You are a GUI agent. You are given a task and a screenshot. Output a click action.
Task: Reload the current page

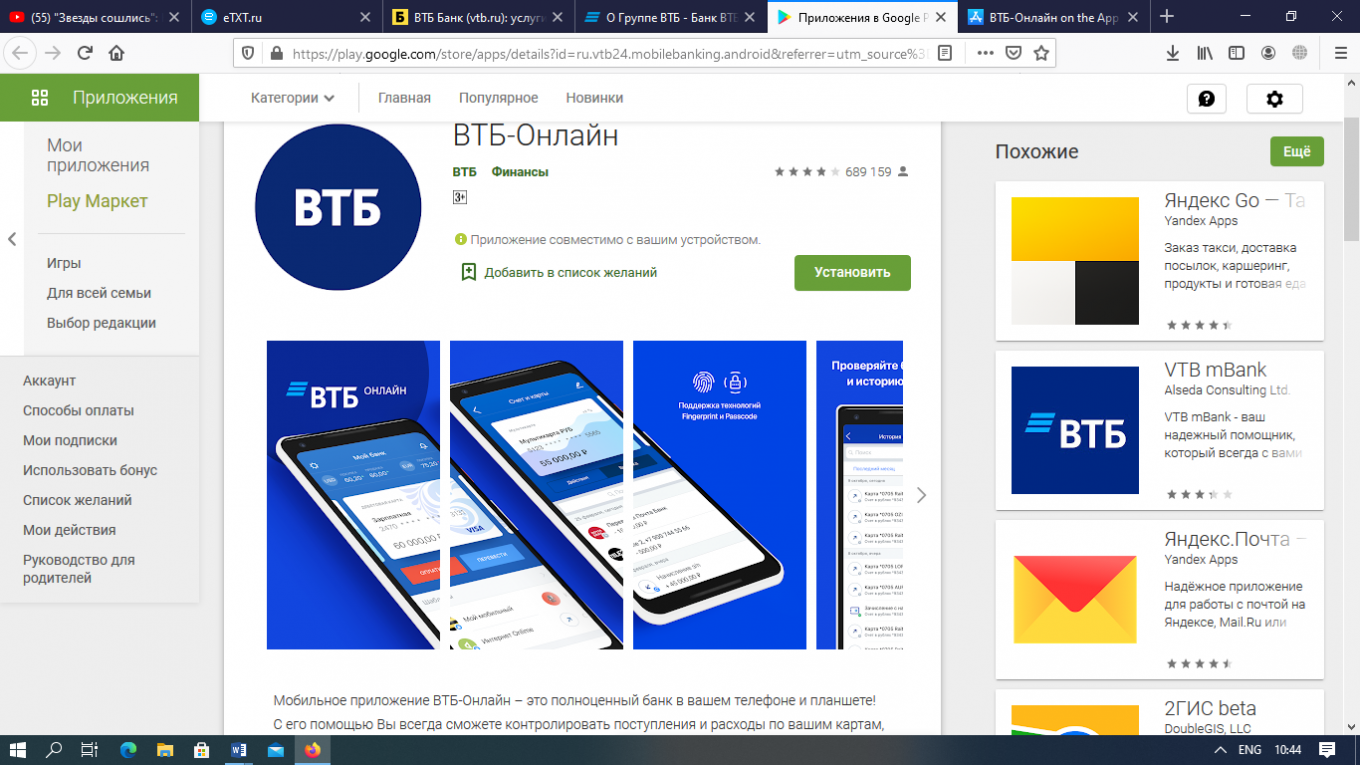(x=85, y=53)
